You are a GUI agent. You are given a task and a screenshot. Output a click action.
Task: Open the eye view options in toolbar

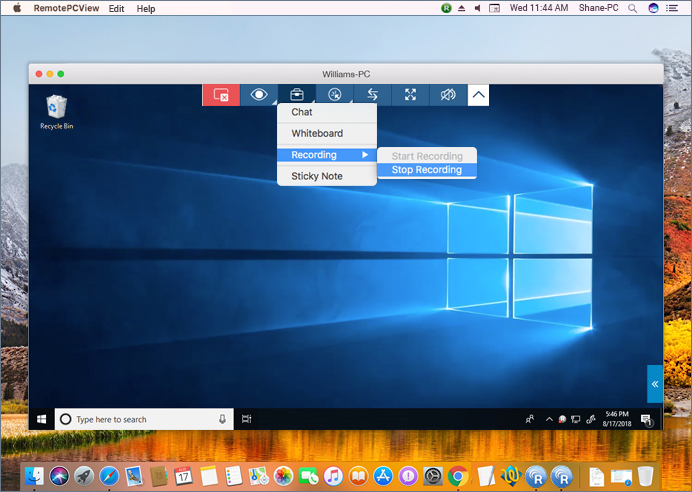259,95
